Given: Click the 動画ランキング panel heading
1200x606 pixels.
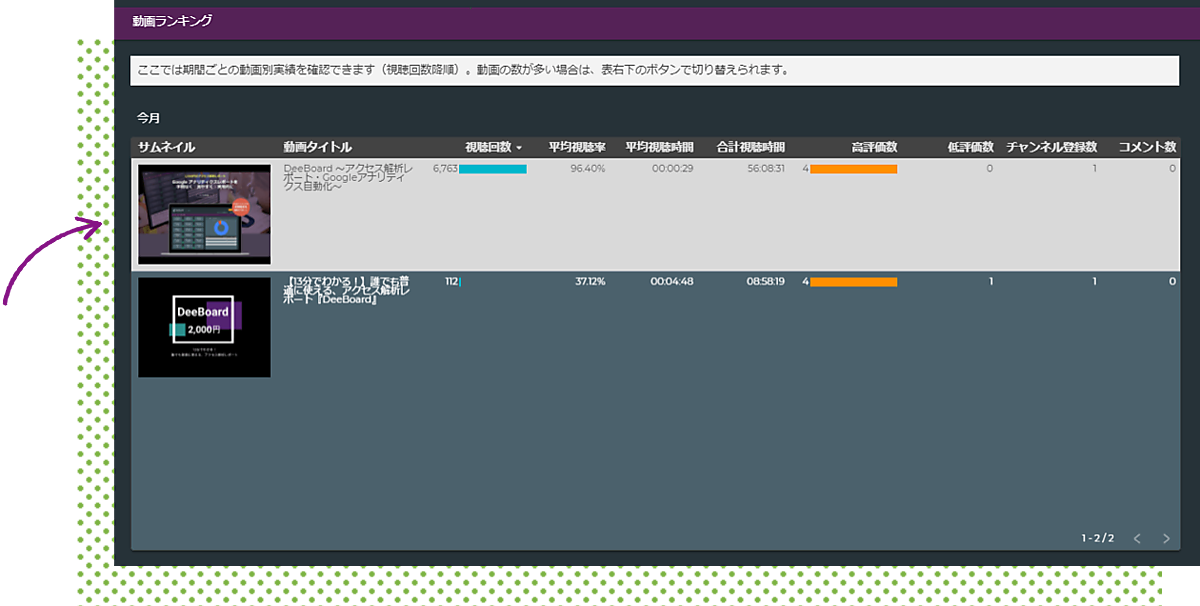Looking at the screenshot, I should click(x=172, y=20).
